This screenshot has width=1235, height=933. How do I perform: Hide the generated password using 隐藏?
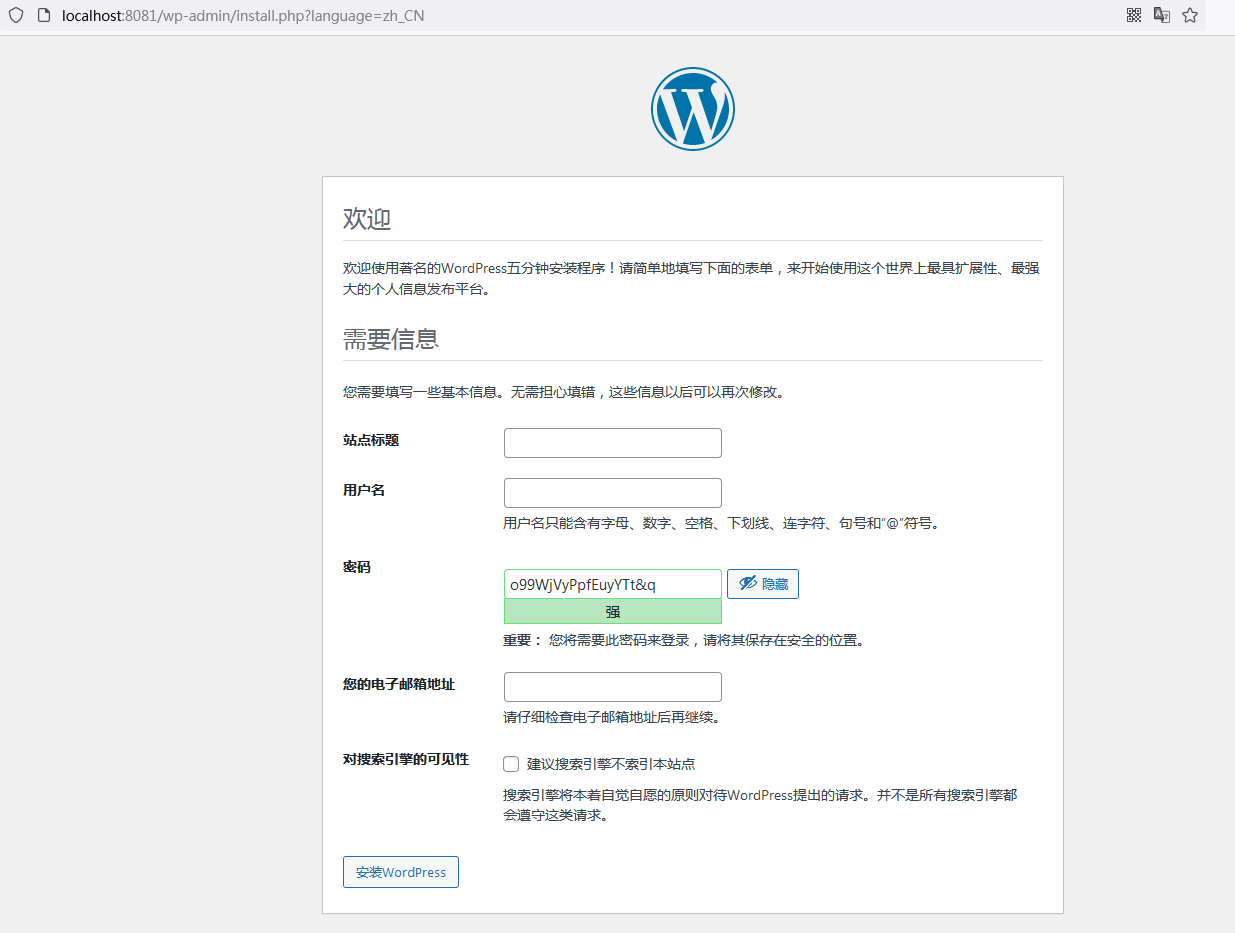click(x=763, y=583)
